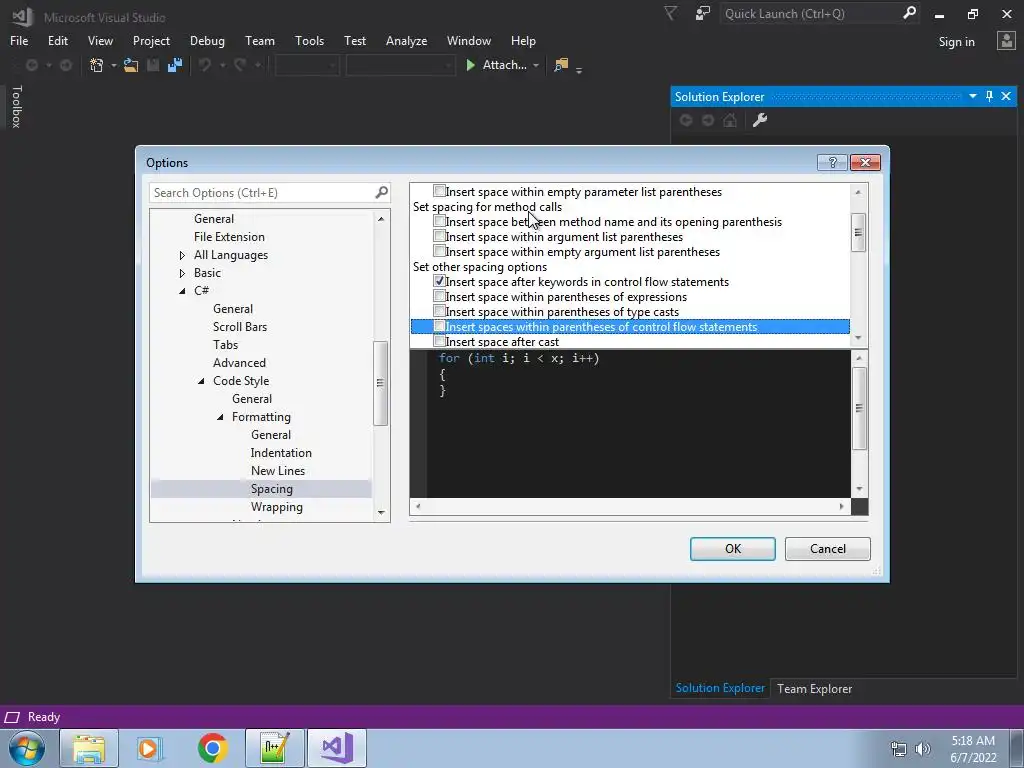Viewport: 1024px width, 768px height.
Task: Click the Open File folder icon
Action: coord(131,65)
